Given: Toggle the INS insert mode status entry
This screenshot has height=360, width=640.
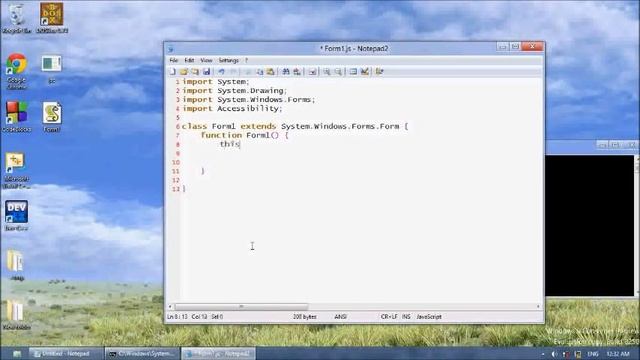Looking at the screenshot, I should pos(406,317).
